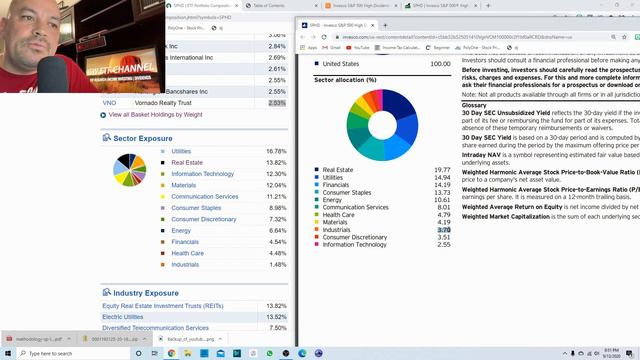The width and height of the screenshot is (640, 360).
Task: Open the Communication Services sector exposure link
Action: (204, 196)
